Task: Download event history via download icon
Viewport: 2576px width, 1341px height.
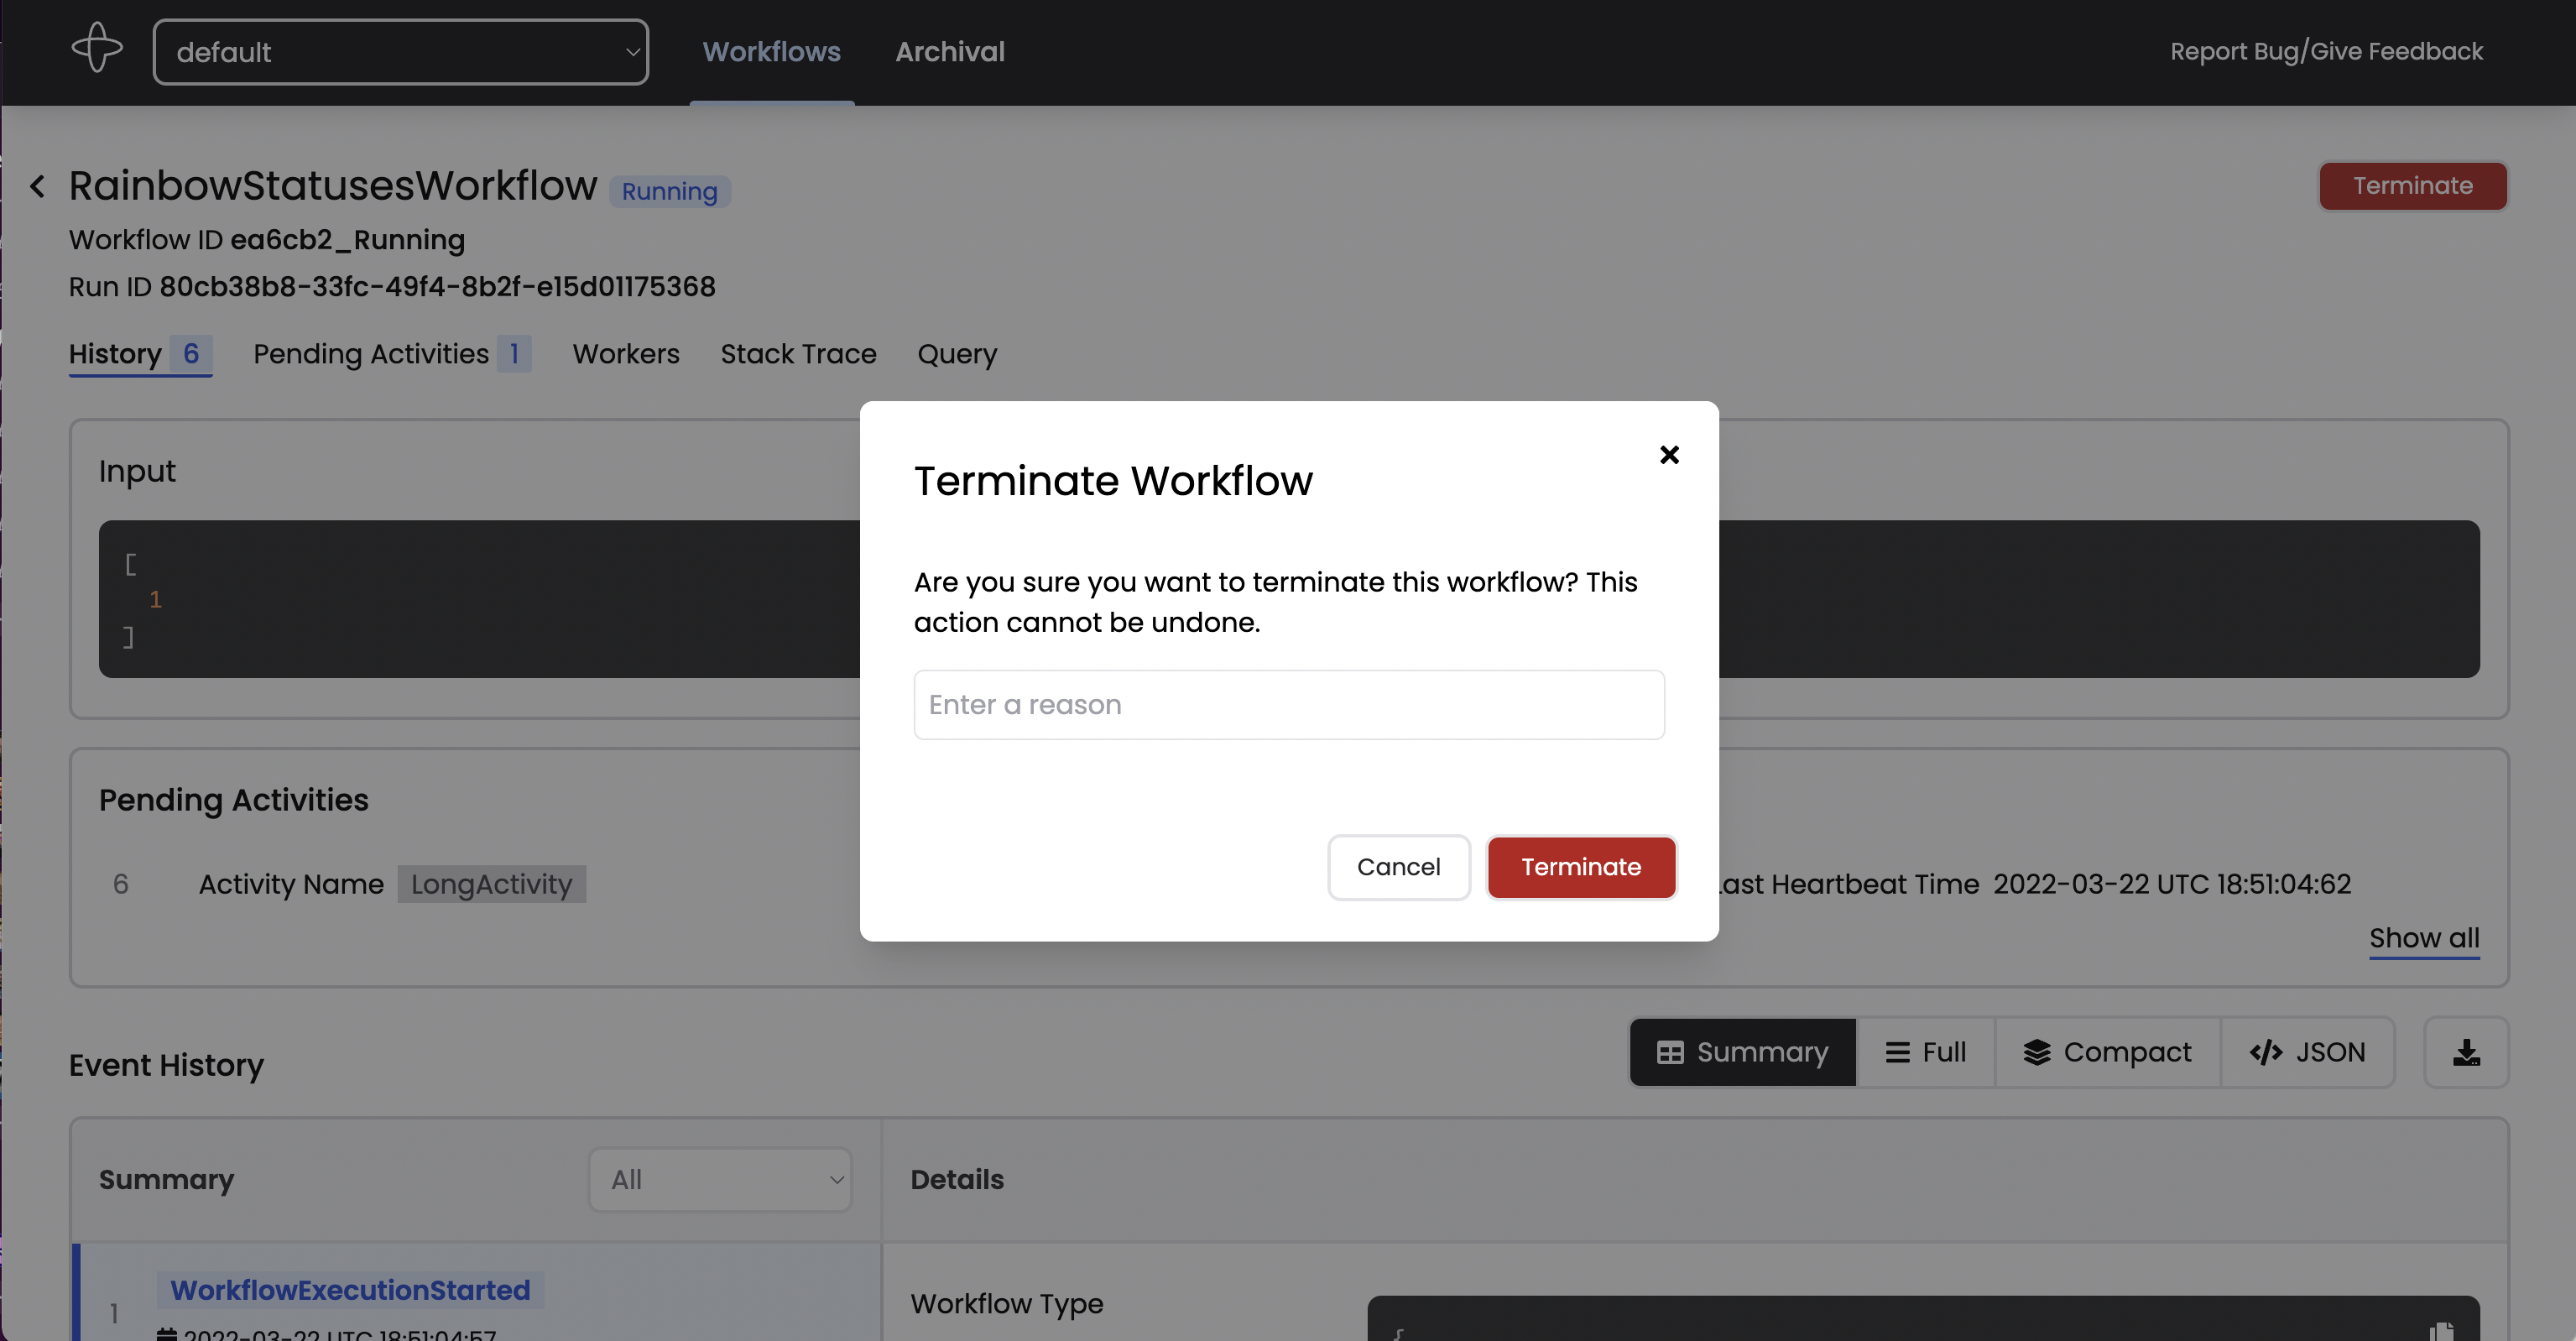Action: coord(2466,1052)
